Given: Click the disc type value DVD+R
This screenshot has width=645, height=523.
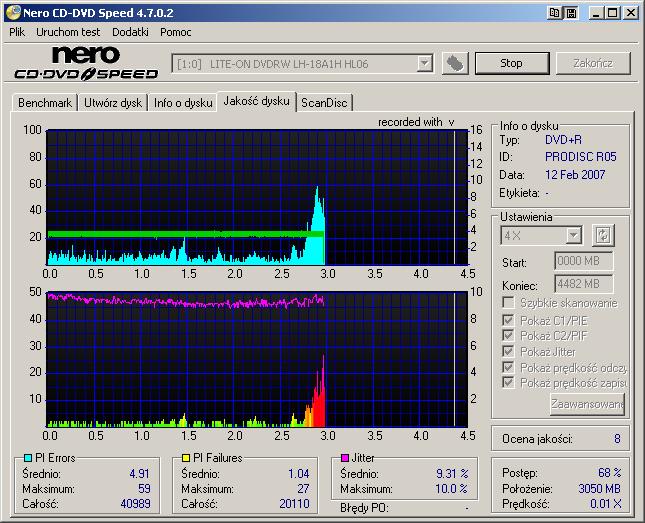Looking at the screenshot, I should [x=563, y=140].
